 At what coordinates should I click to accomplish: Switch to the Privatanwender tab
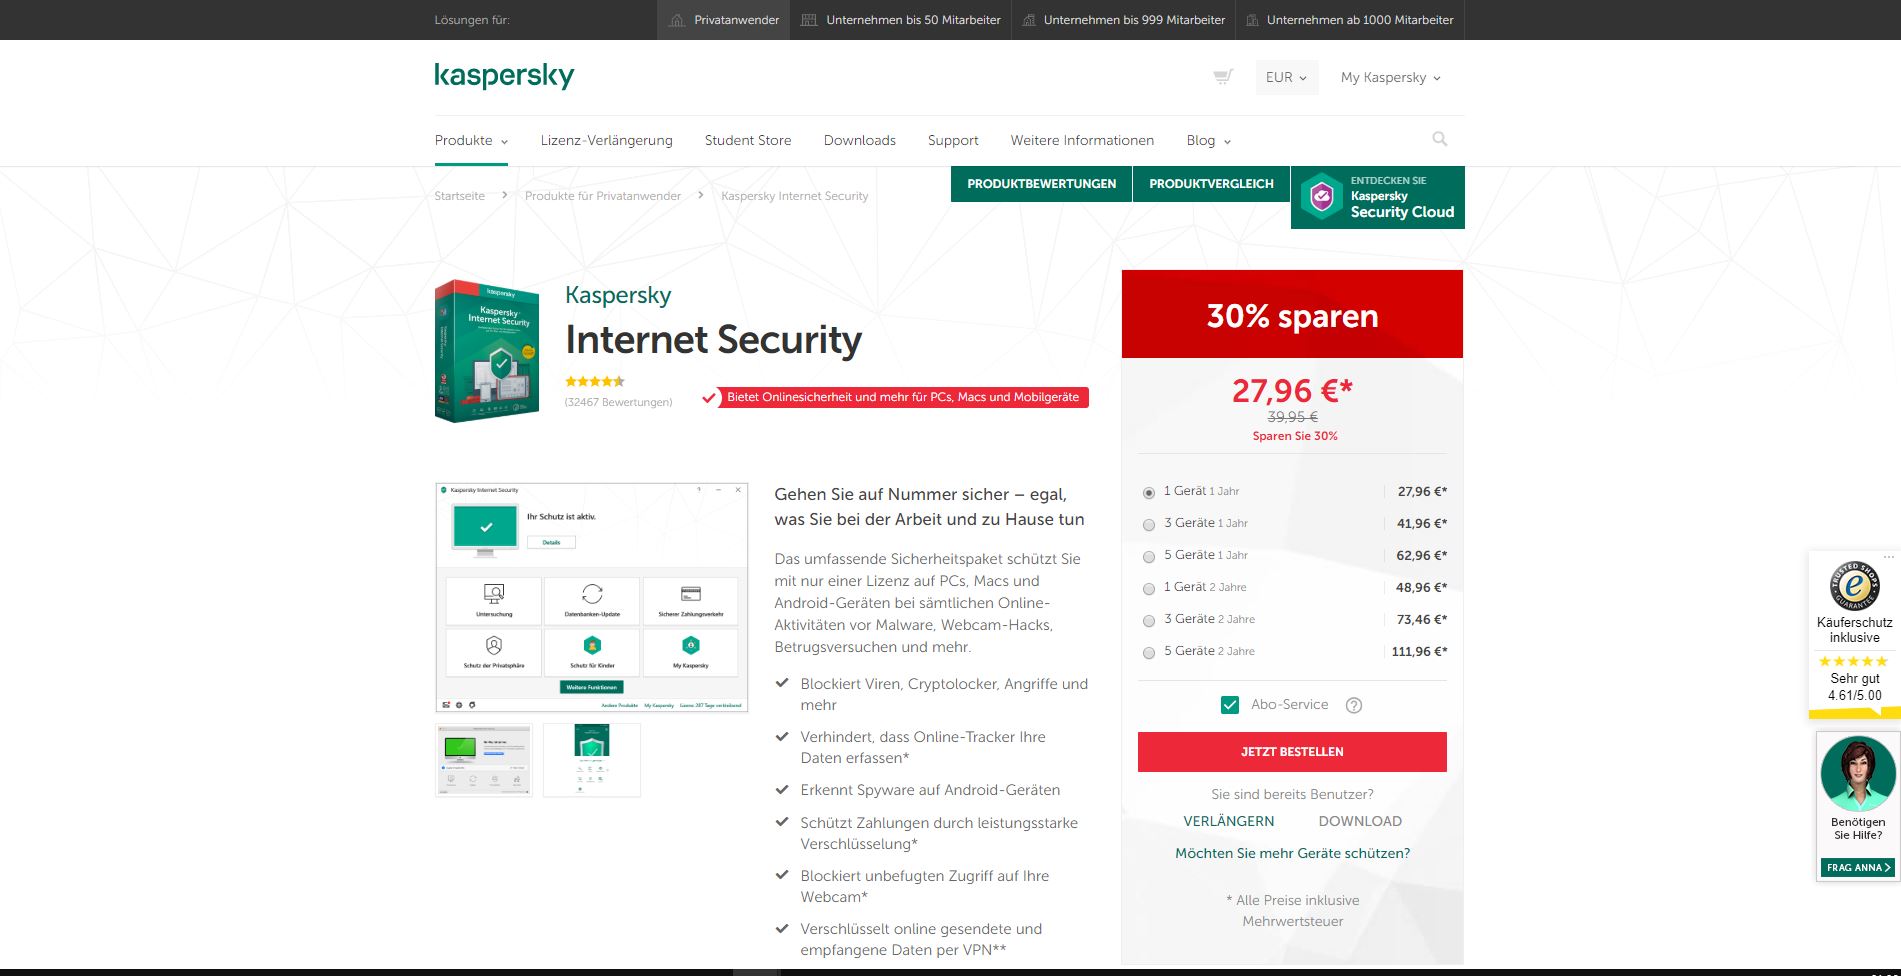(x=723, y=20)
